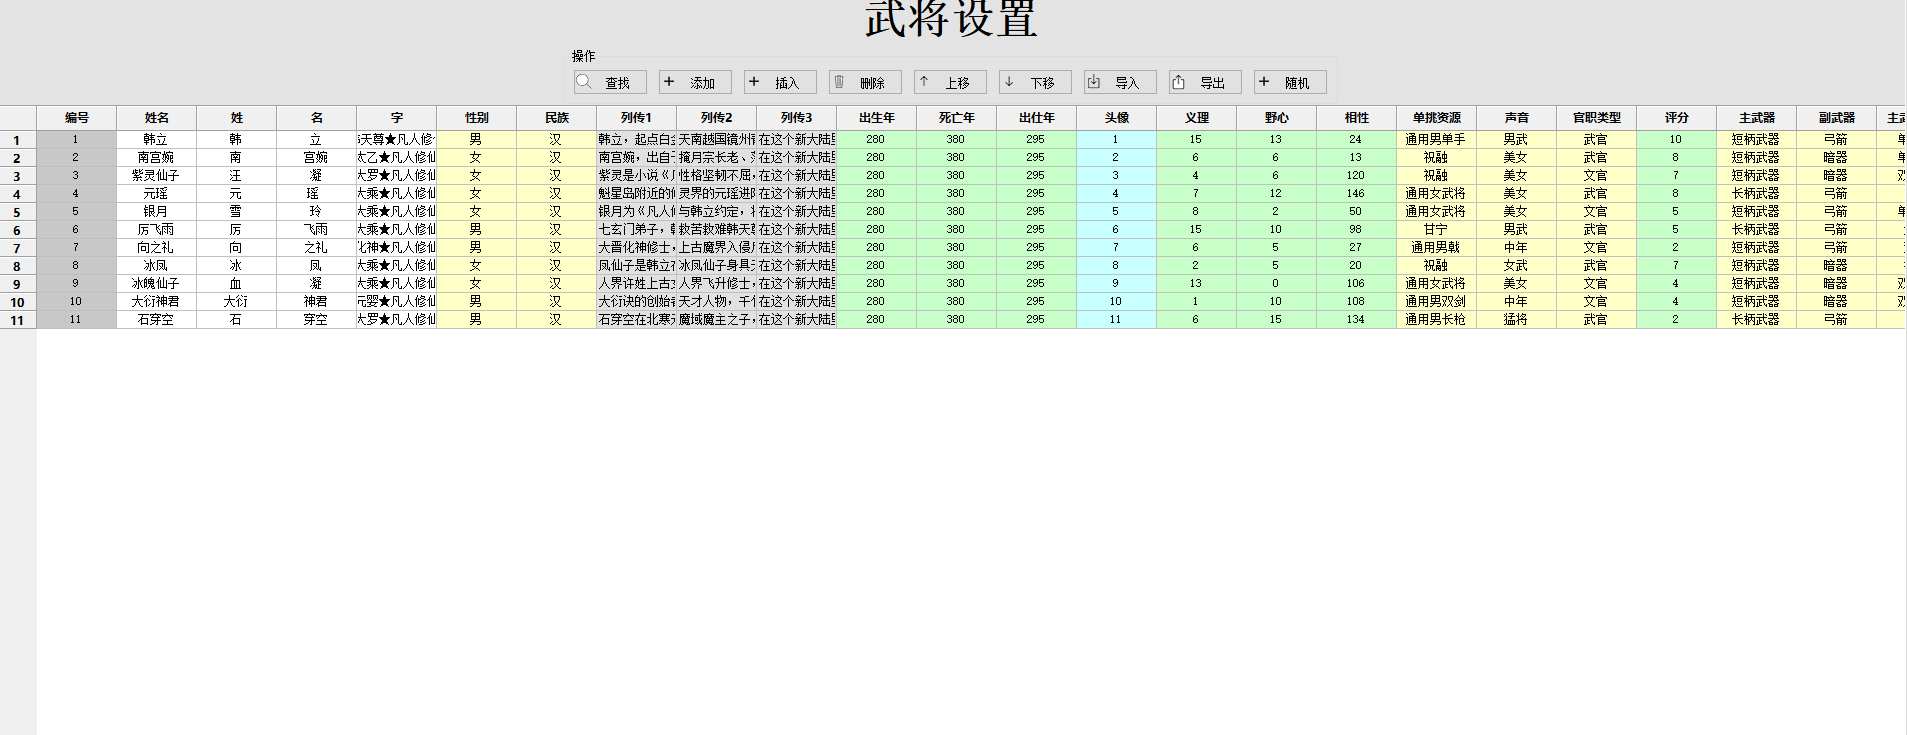The height and width of the screenshot is (735, 1907).
Task: Select the 列传3 column header
Action: pyautogui.click(x=797, y=118)
